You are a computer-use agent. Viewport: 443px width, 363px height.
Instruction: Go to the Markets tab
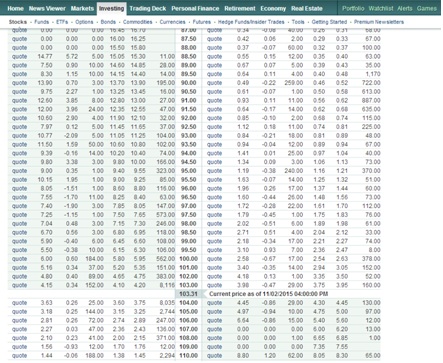coord(82,8)
